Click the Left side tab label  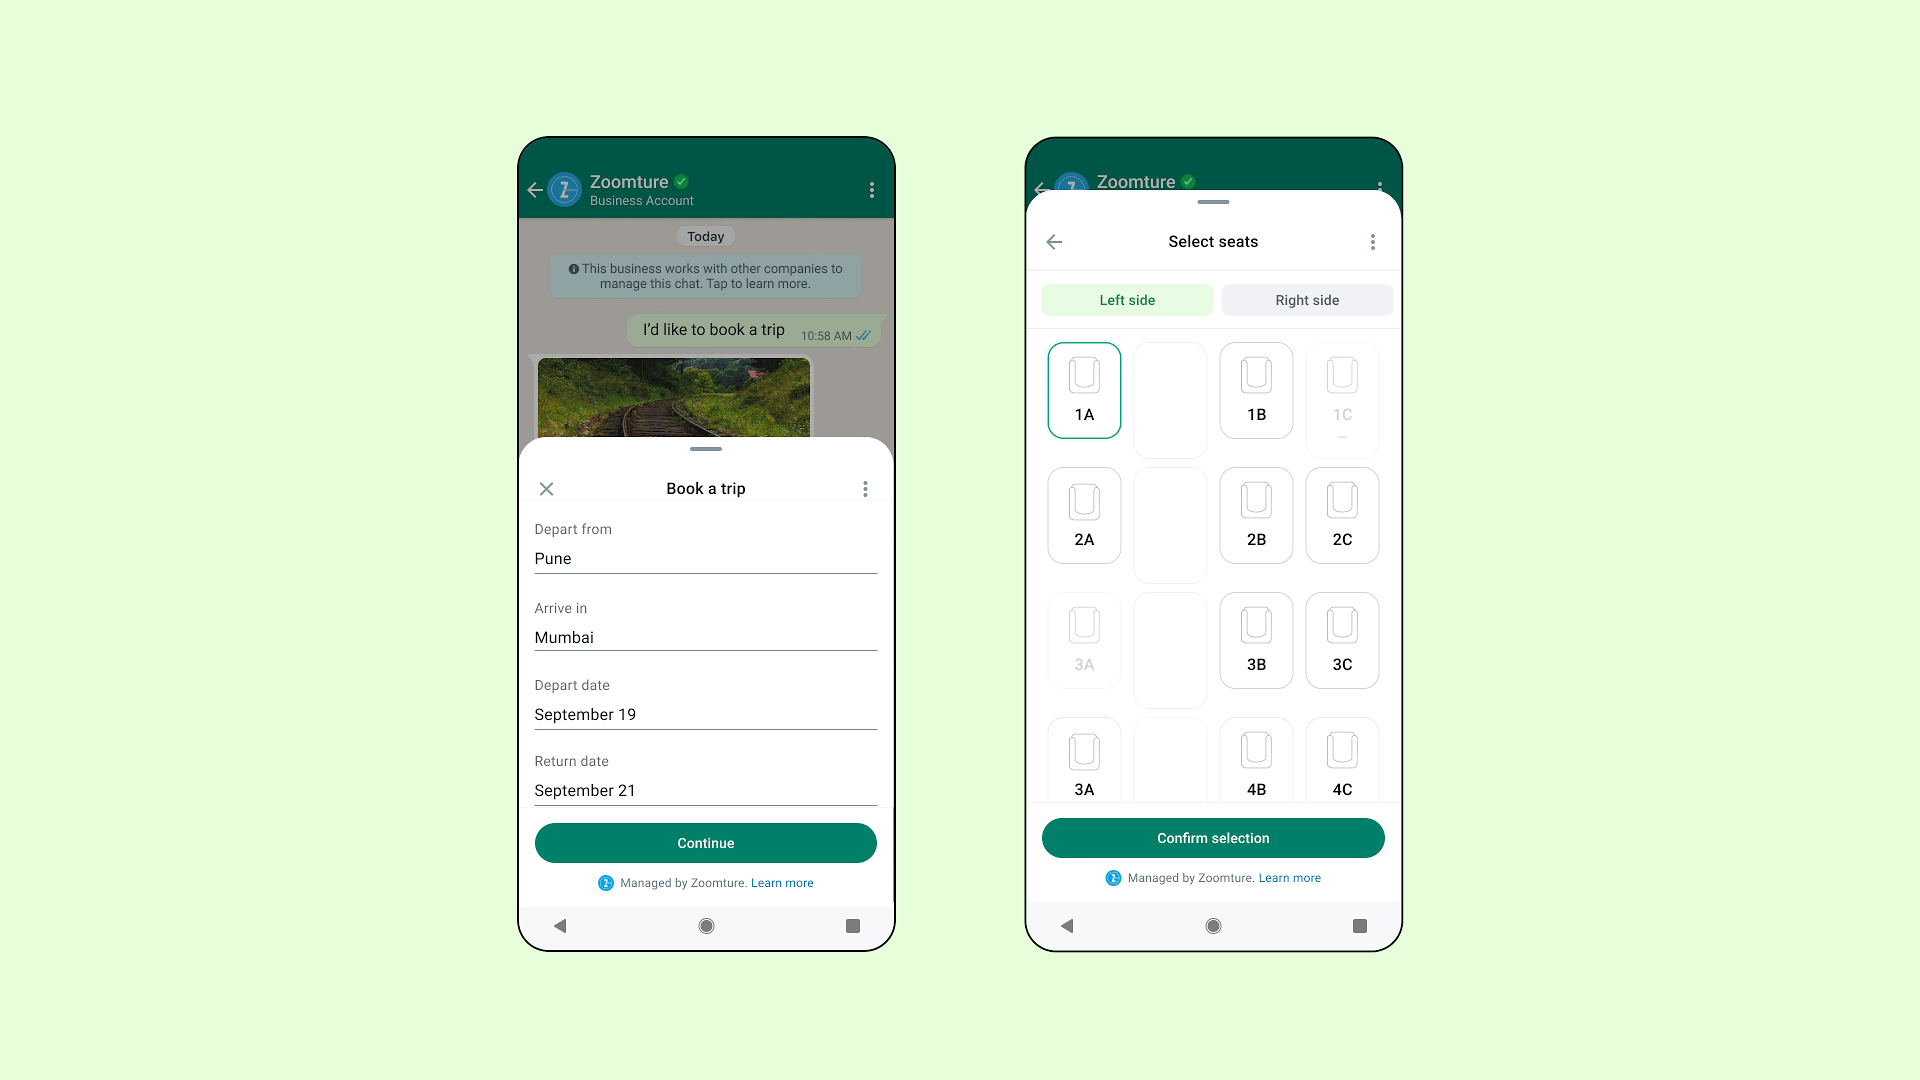[x=1127, y=299]
